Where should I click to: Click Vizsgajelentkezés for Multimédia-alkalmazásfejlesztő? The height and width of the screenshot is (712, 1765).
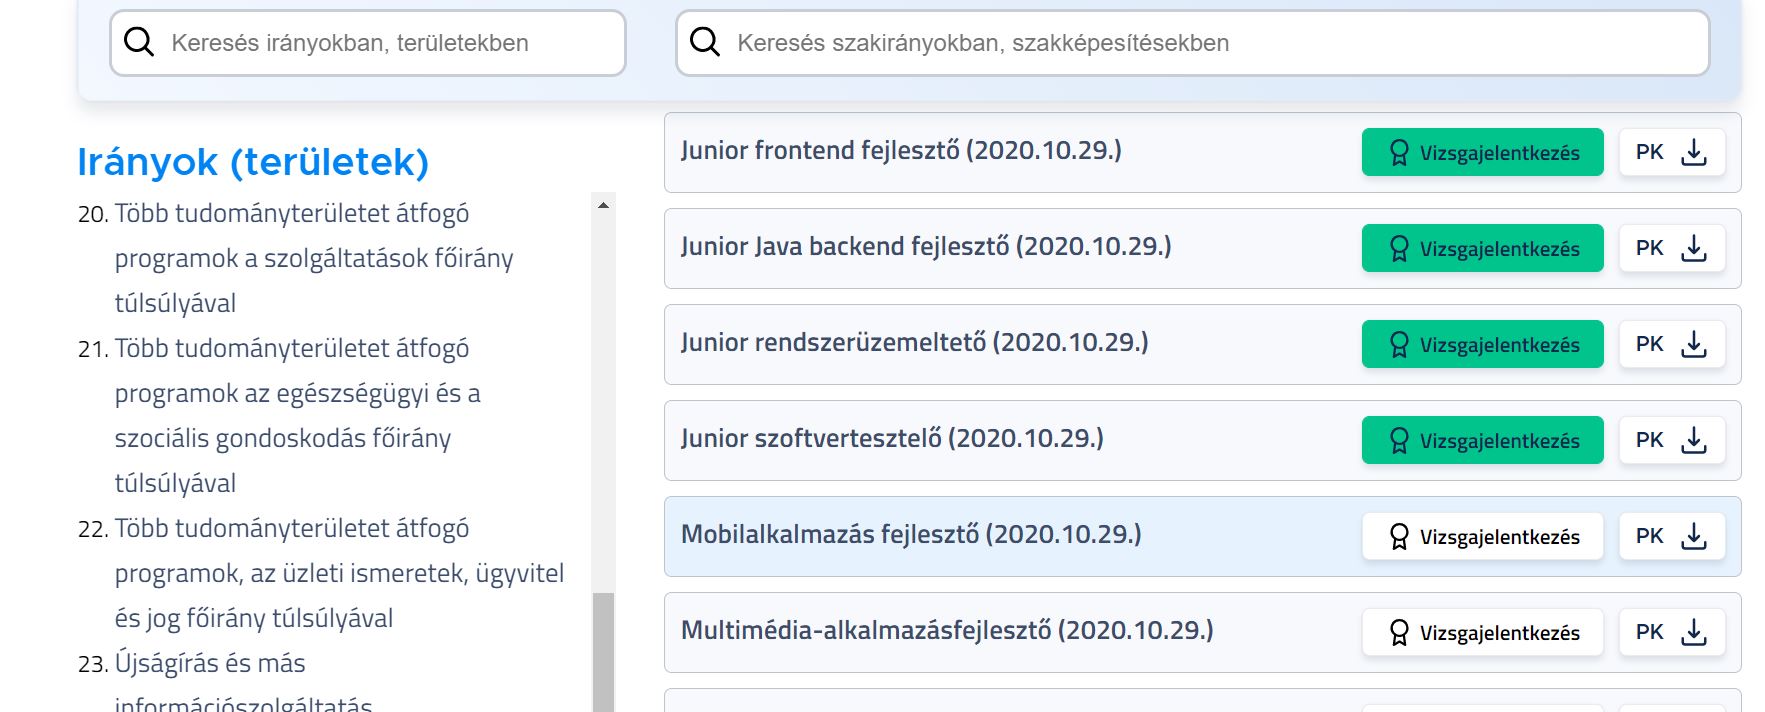click(1482, 632)
